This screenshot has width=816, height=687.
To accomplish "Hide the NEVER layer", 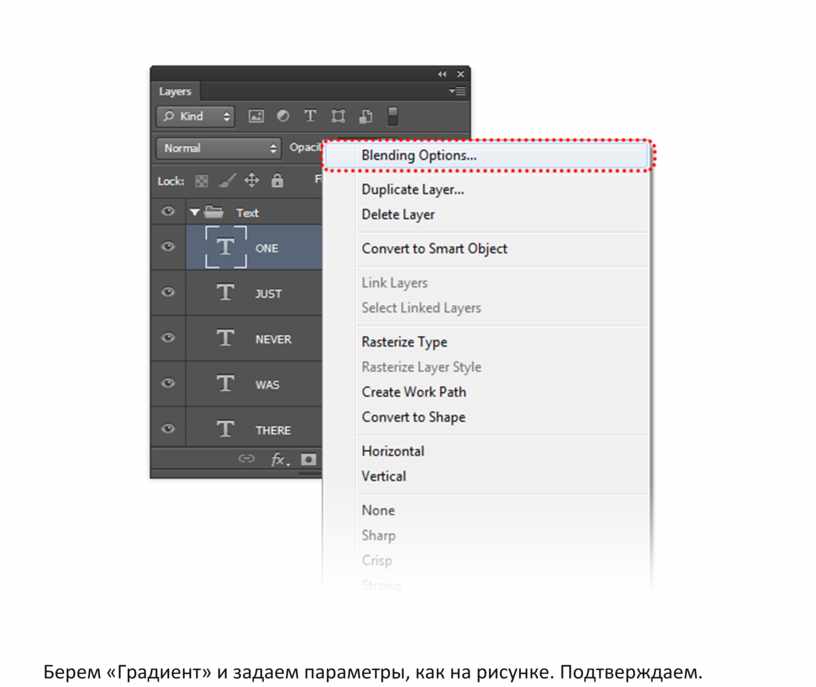I will pyautogui.click(x=168, y=338).
